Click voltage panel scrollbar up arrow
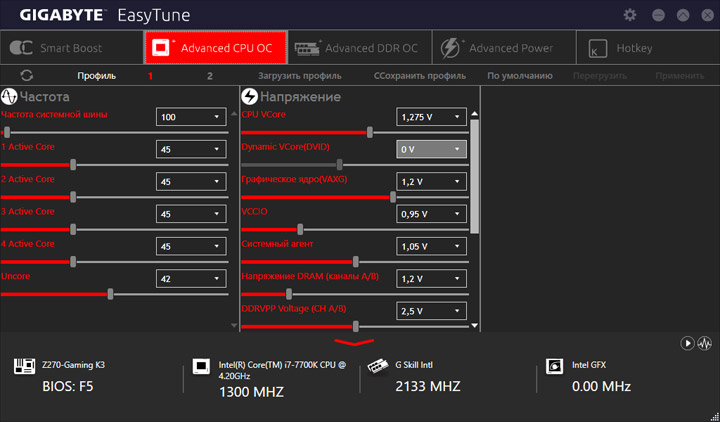 coord(475,113)
